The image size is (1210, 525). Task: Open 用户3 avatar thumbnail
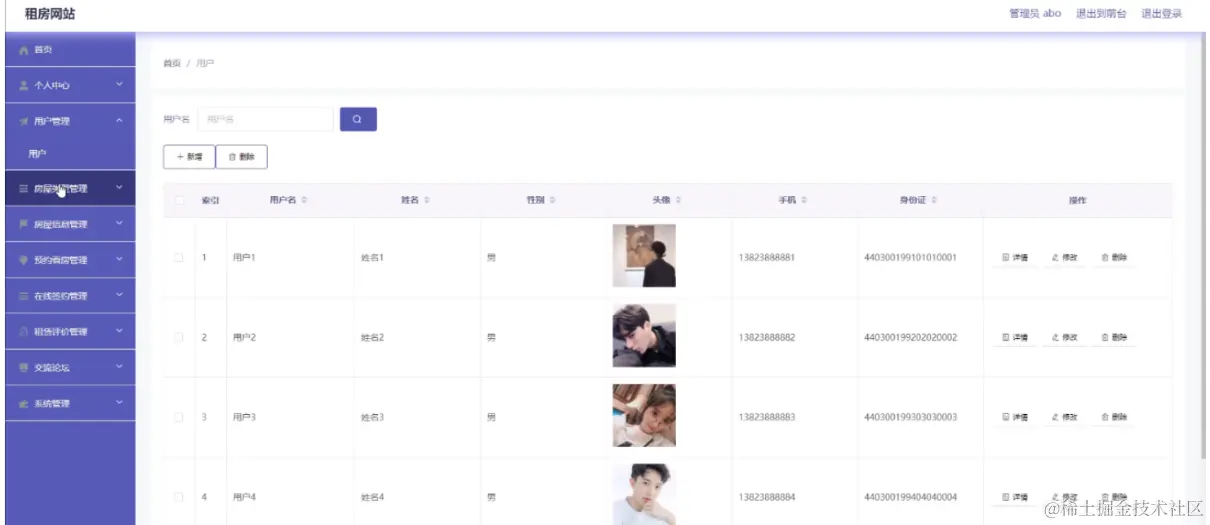click(x=644, y=415)
